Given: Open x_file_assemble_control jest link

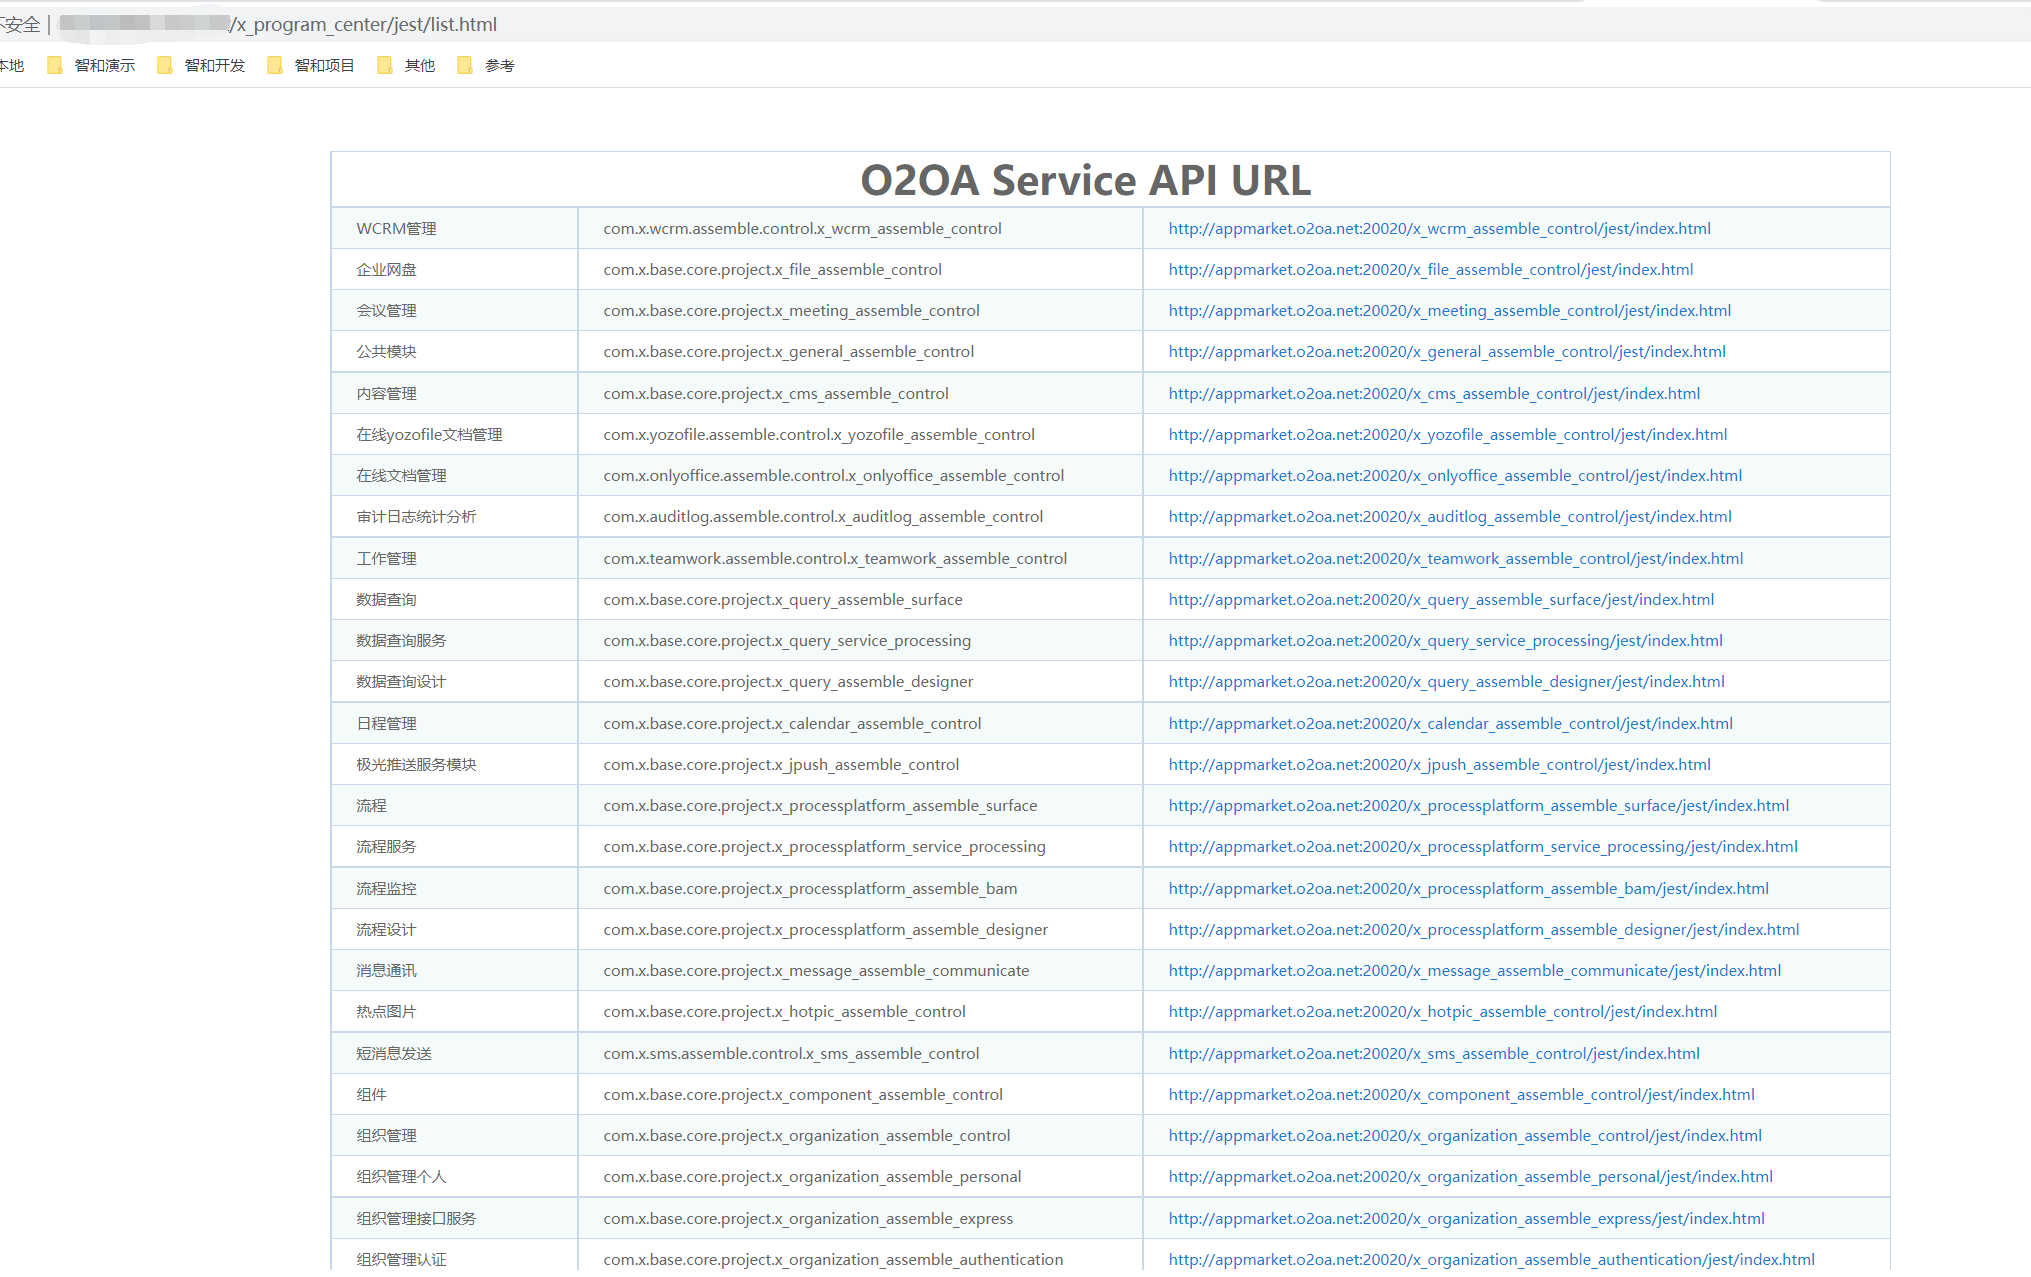Looking at the screenshot, I should (x=1430, y=269).
